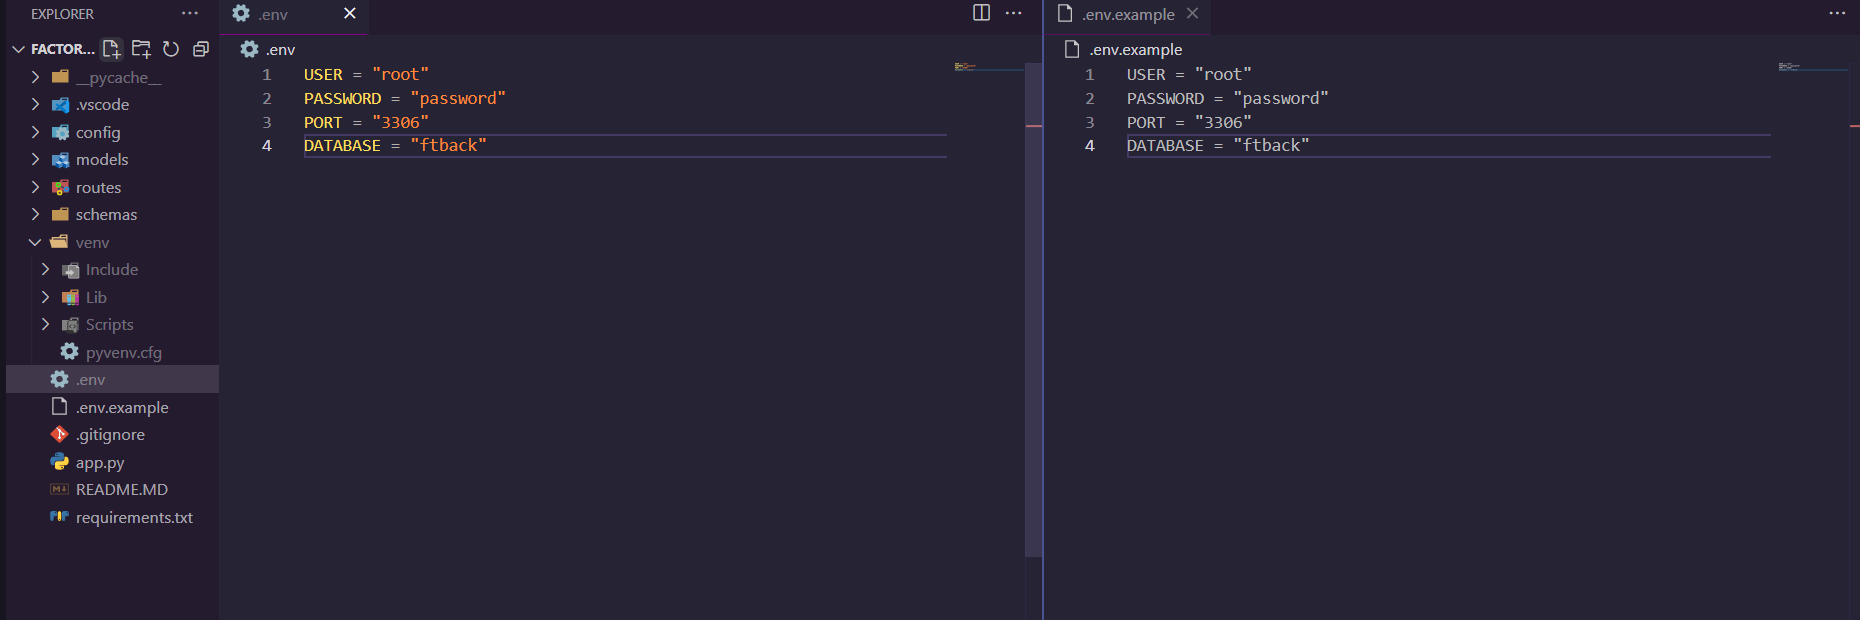Click the Include folder icon
This screenshot has height=620, width=1860.
[x=70, y=270]
